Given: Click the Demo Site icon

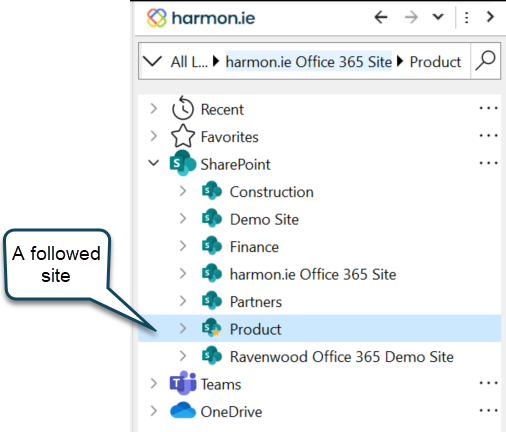Looking at the screenshot, I should (x=212, y=218).
